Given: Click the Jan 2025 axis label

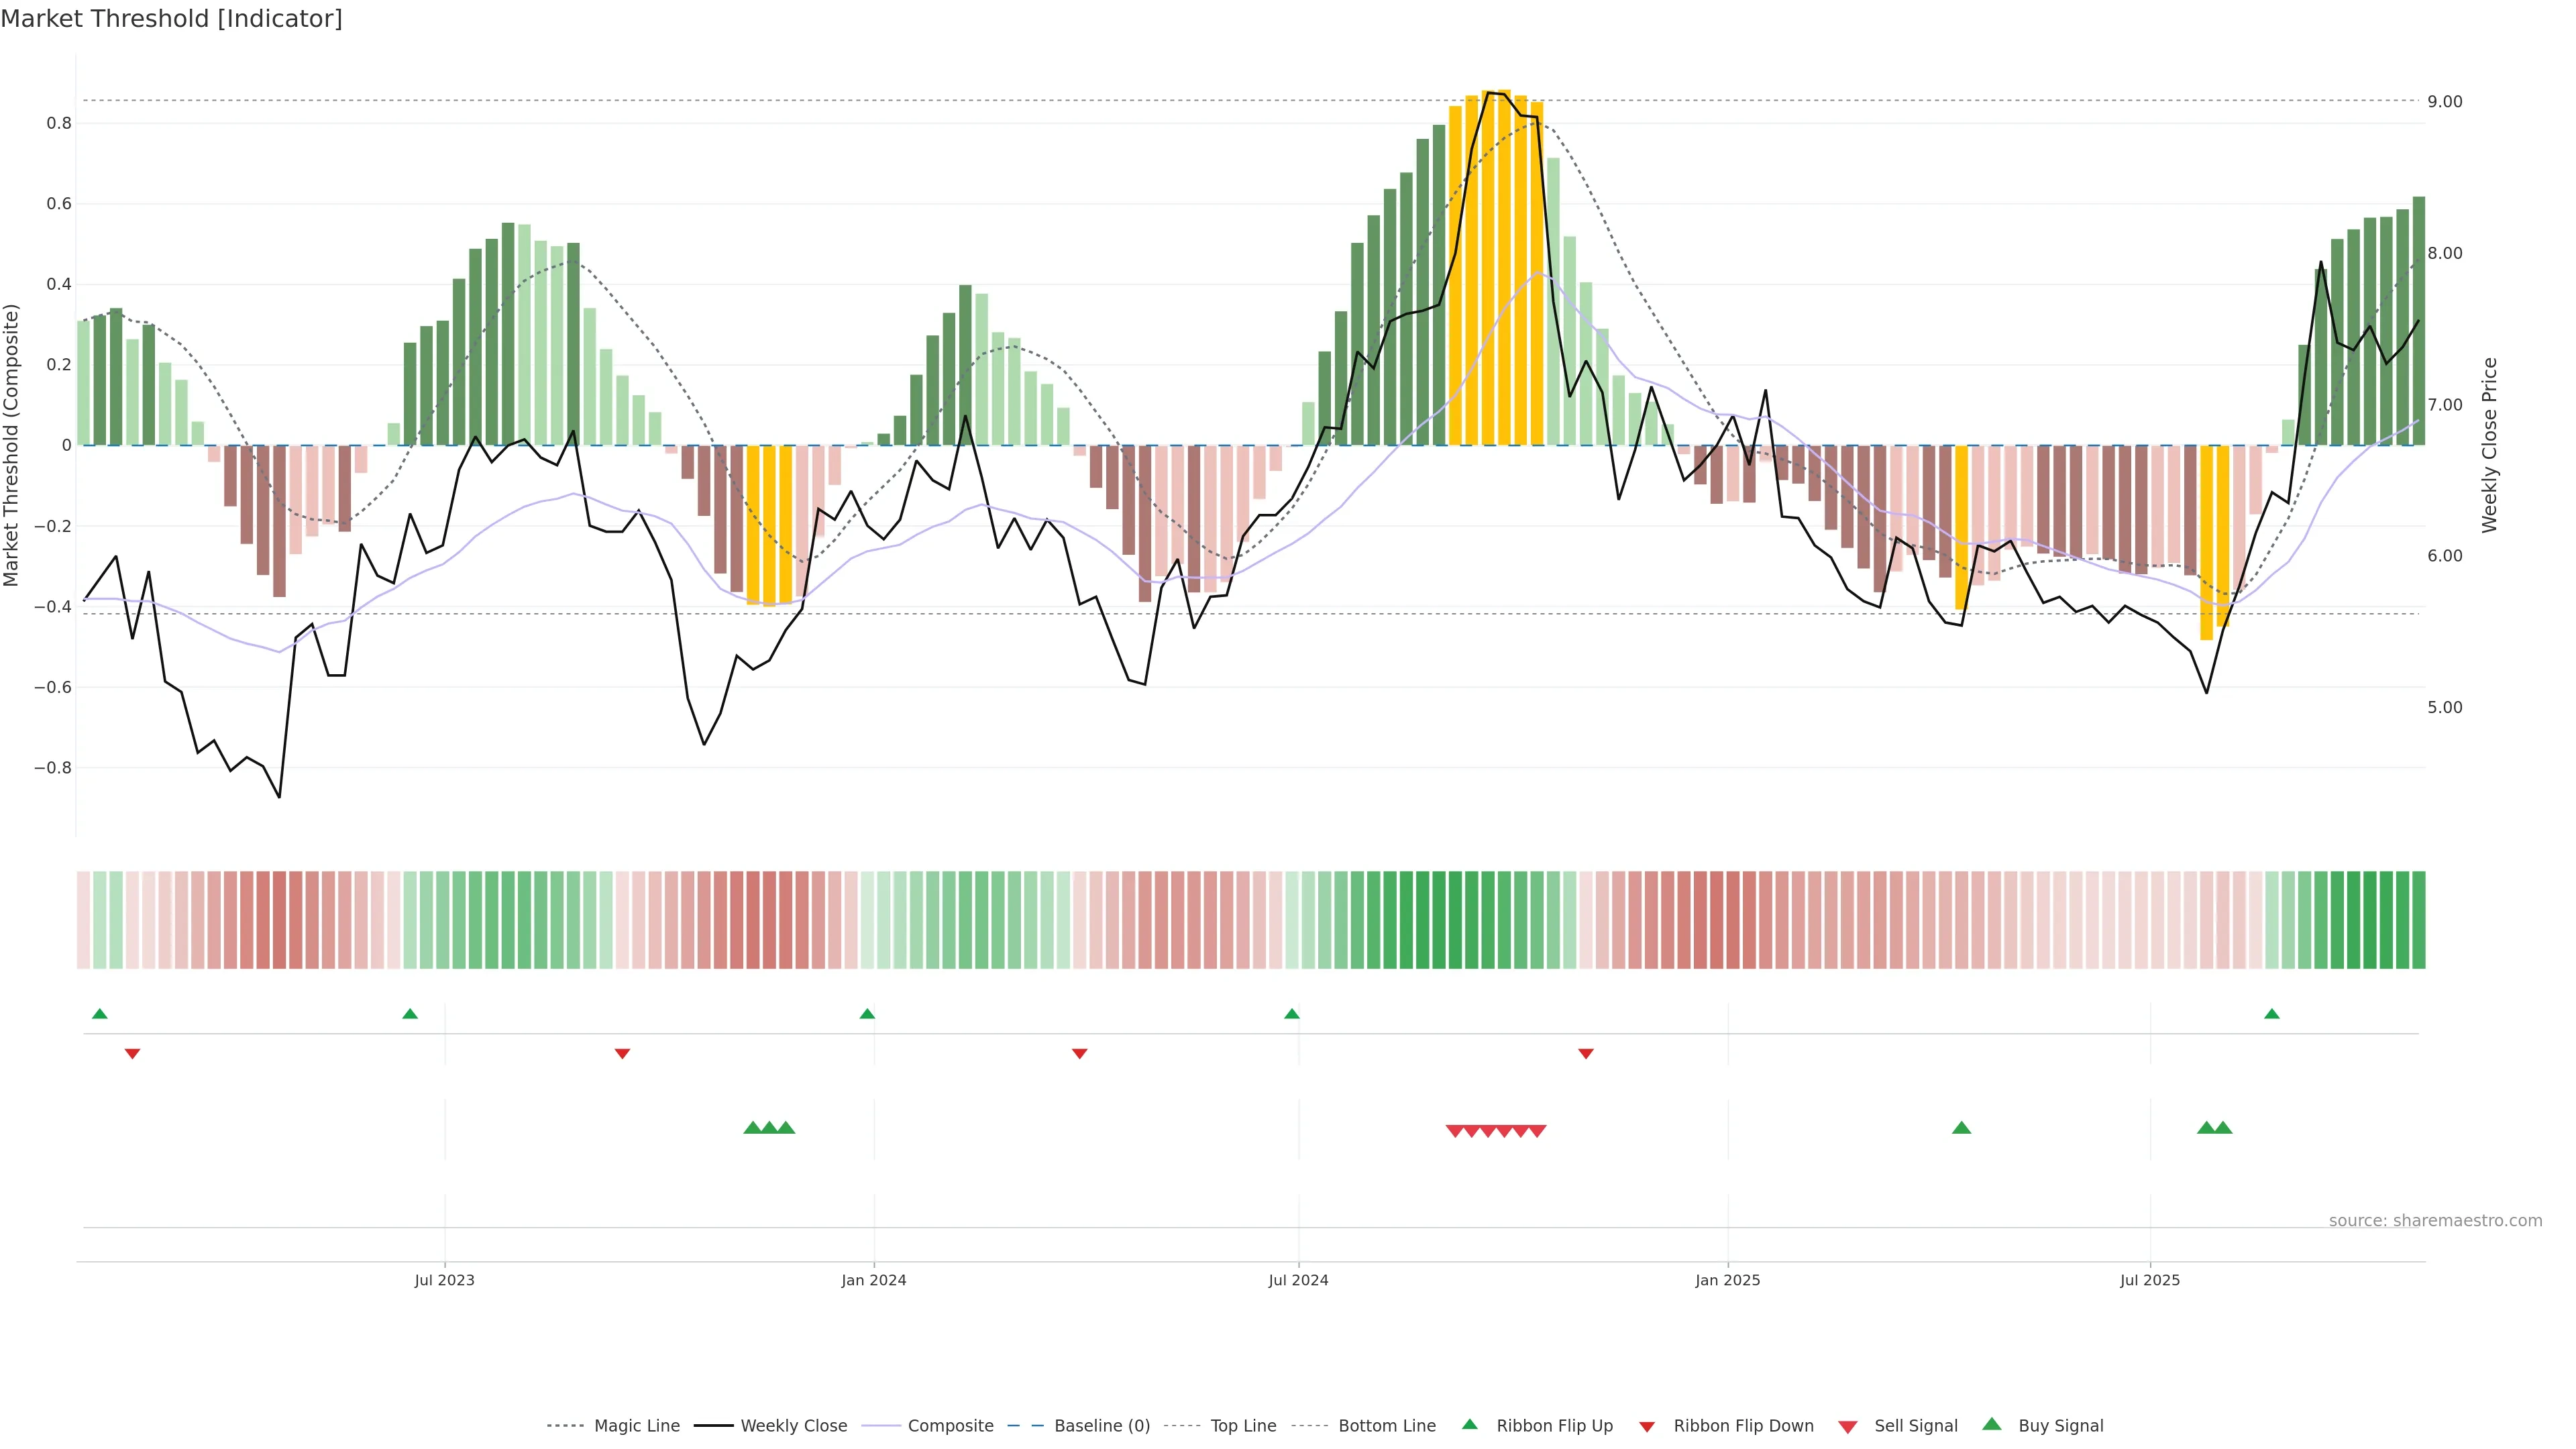Looking at the screenshot, I should click(1727, 1280).
